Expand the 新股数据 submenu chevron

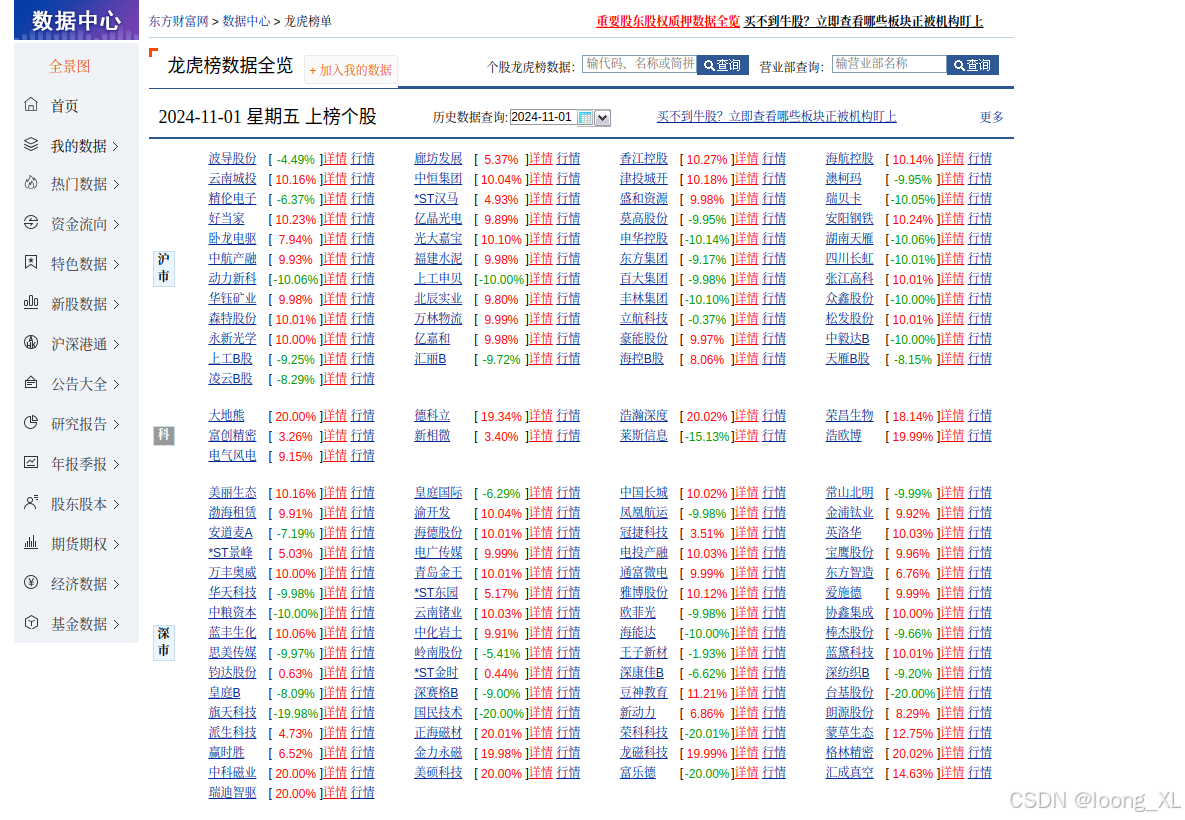click(x=116, y=305)
